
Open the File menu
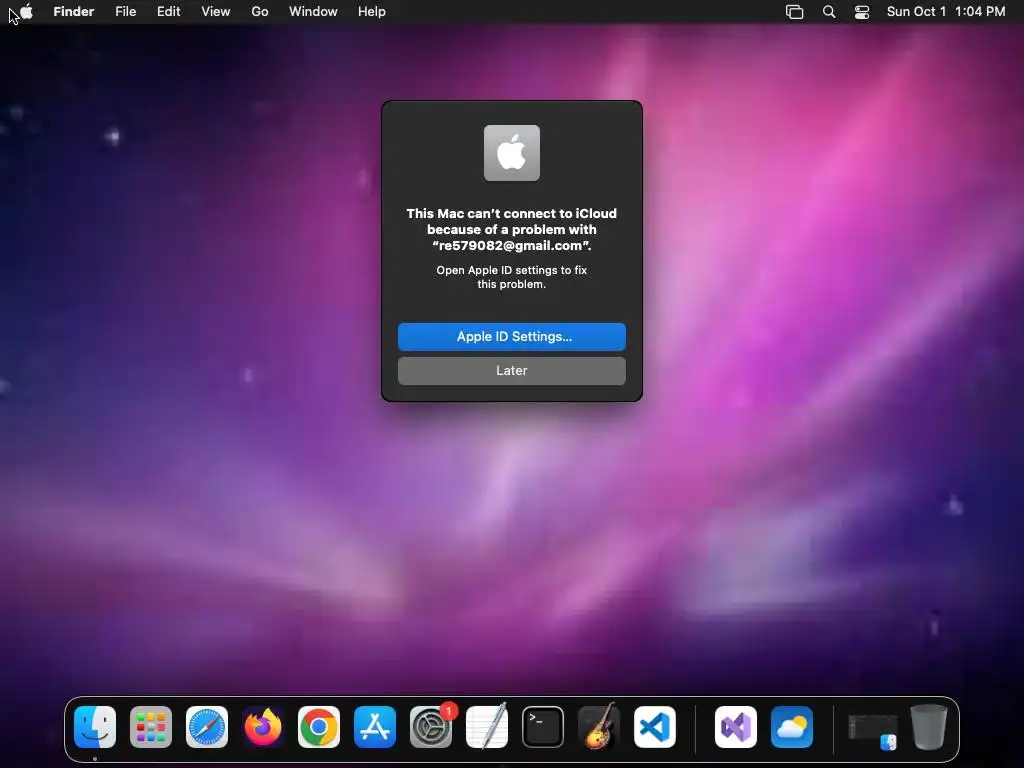point(125,12)
